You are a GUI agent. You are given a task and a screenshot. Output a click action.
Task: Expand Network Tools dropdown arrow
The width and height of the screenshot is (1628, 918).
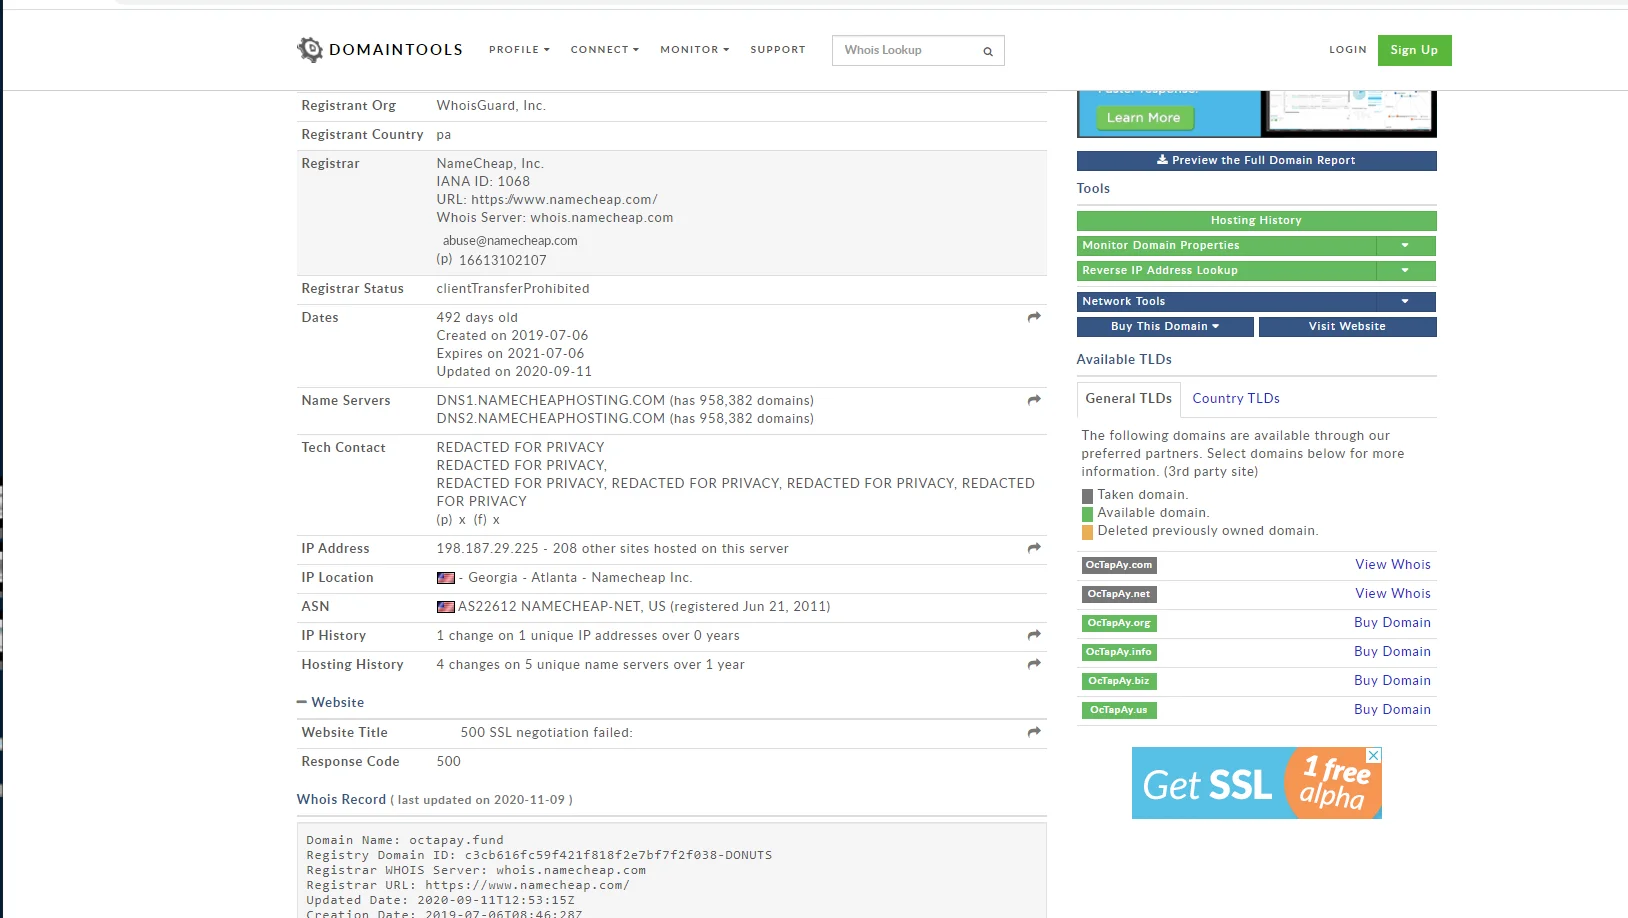[x=1405, y=301]
